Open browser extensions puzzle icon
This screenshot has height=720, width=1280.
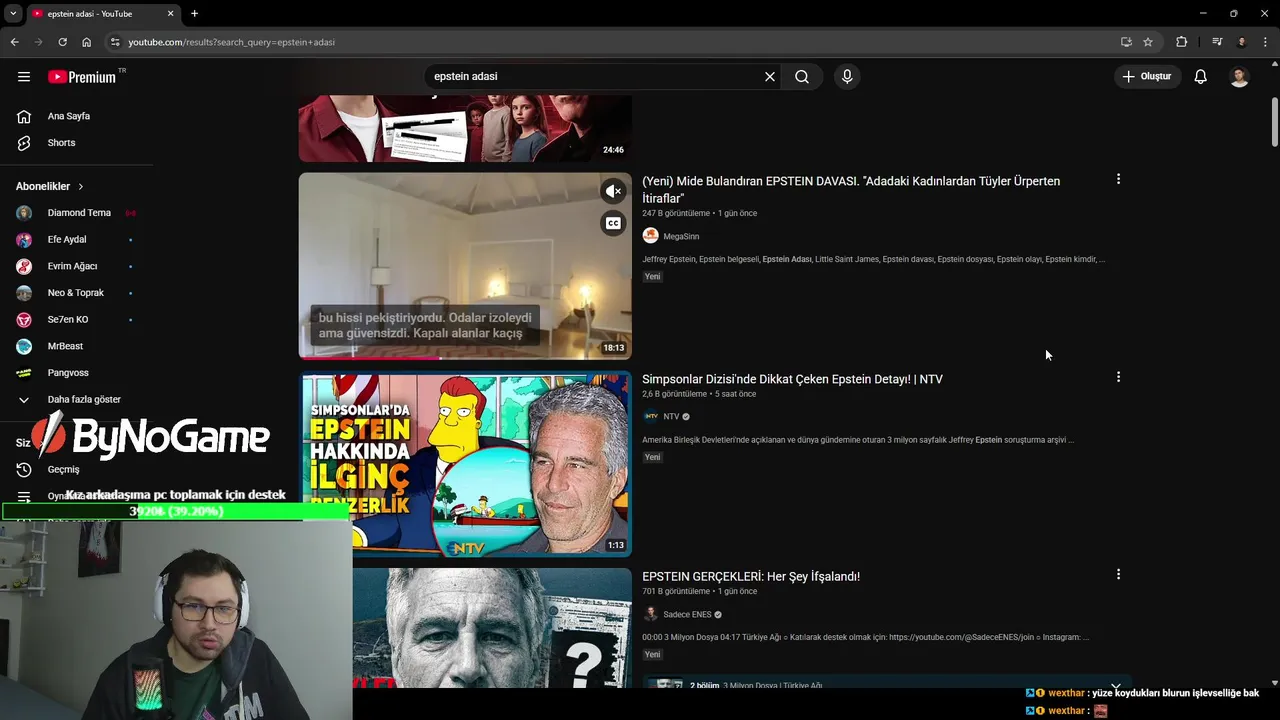pos(1182,42)
